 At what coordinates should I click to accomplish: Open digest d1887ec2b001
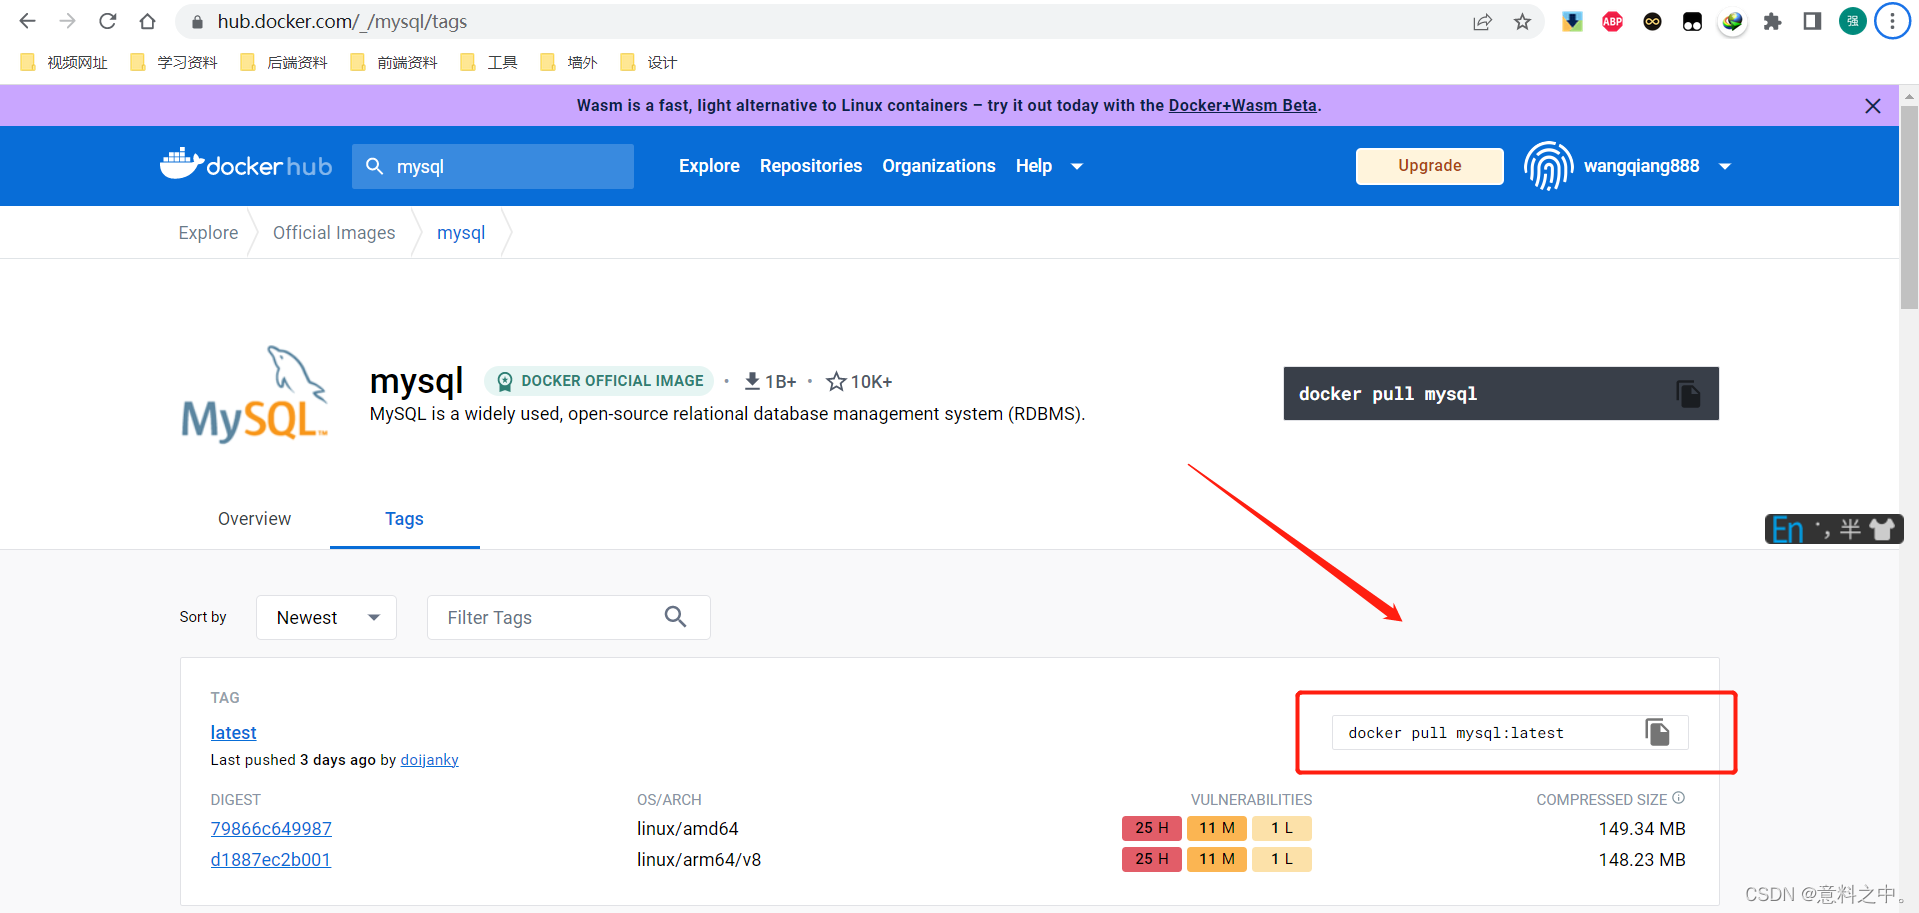tap(271, 860)
